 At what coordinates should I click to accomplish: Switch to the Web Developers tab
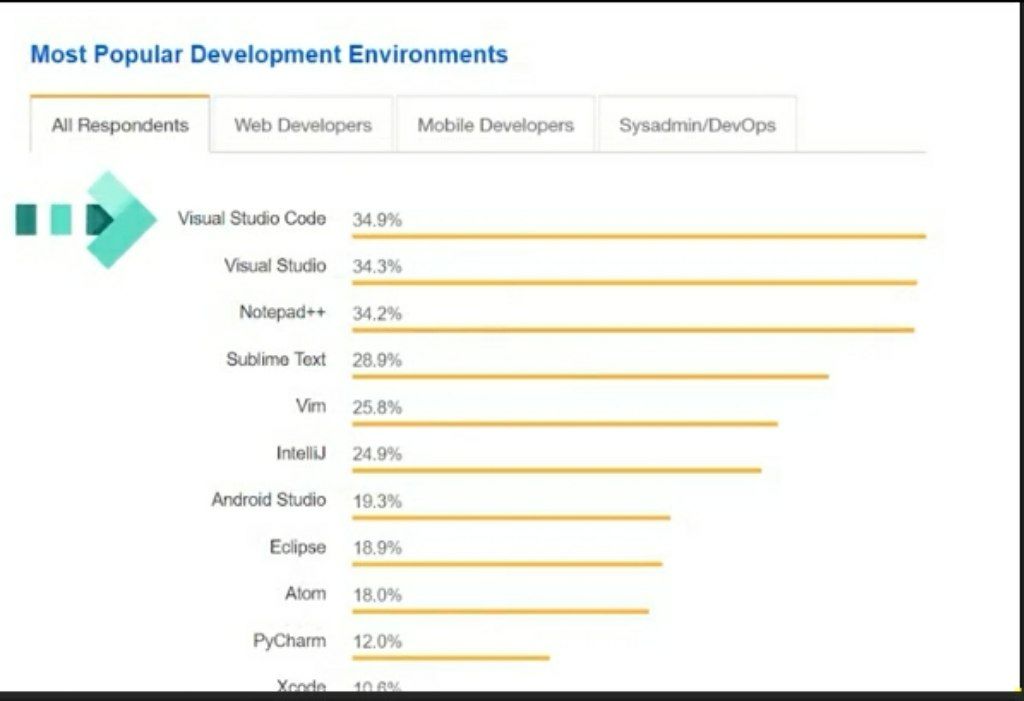(303, 124)
